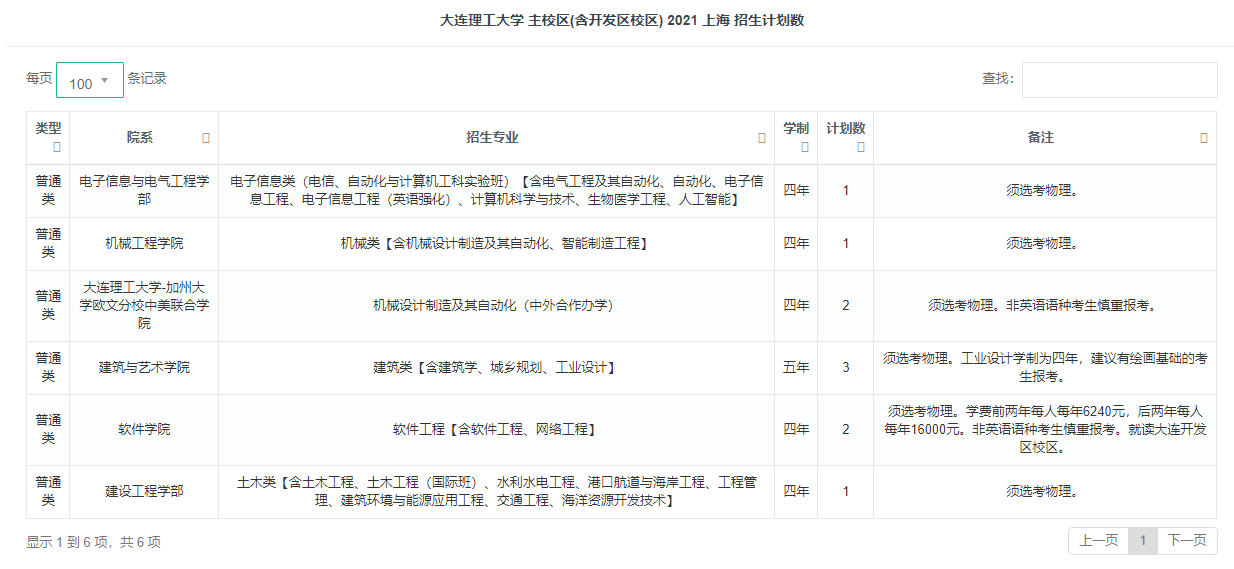1234x569 pixels.
Task: Sort by the 招生专业 column icon
Action: (762, 138)
